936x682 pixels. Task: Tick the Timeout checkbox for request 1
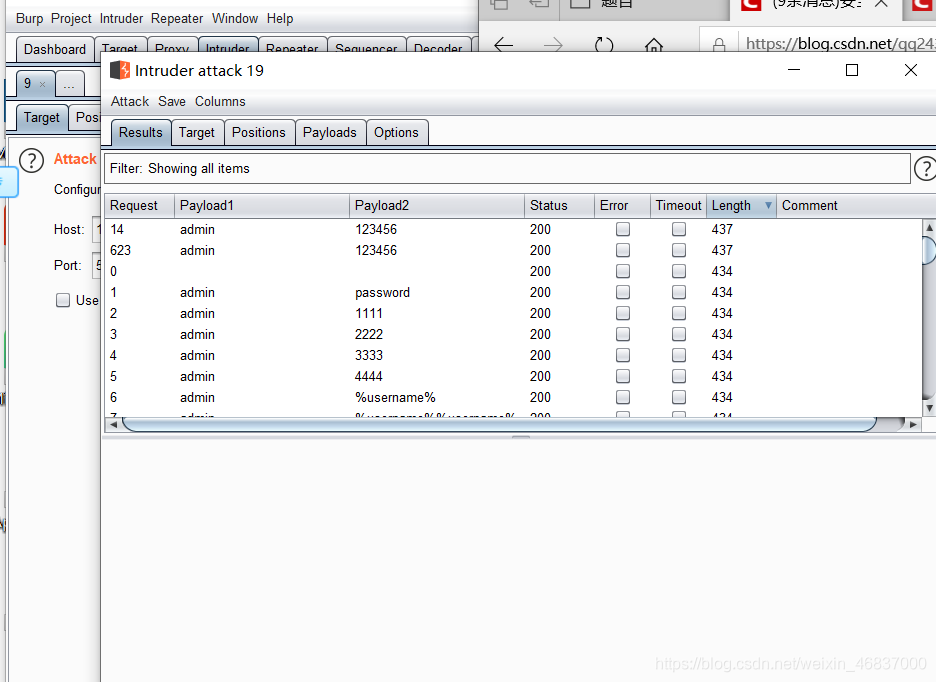point(679,292)
